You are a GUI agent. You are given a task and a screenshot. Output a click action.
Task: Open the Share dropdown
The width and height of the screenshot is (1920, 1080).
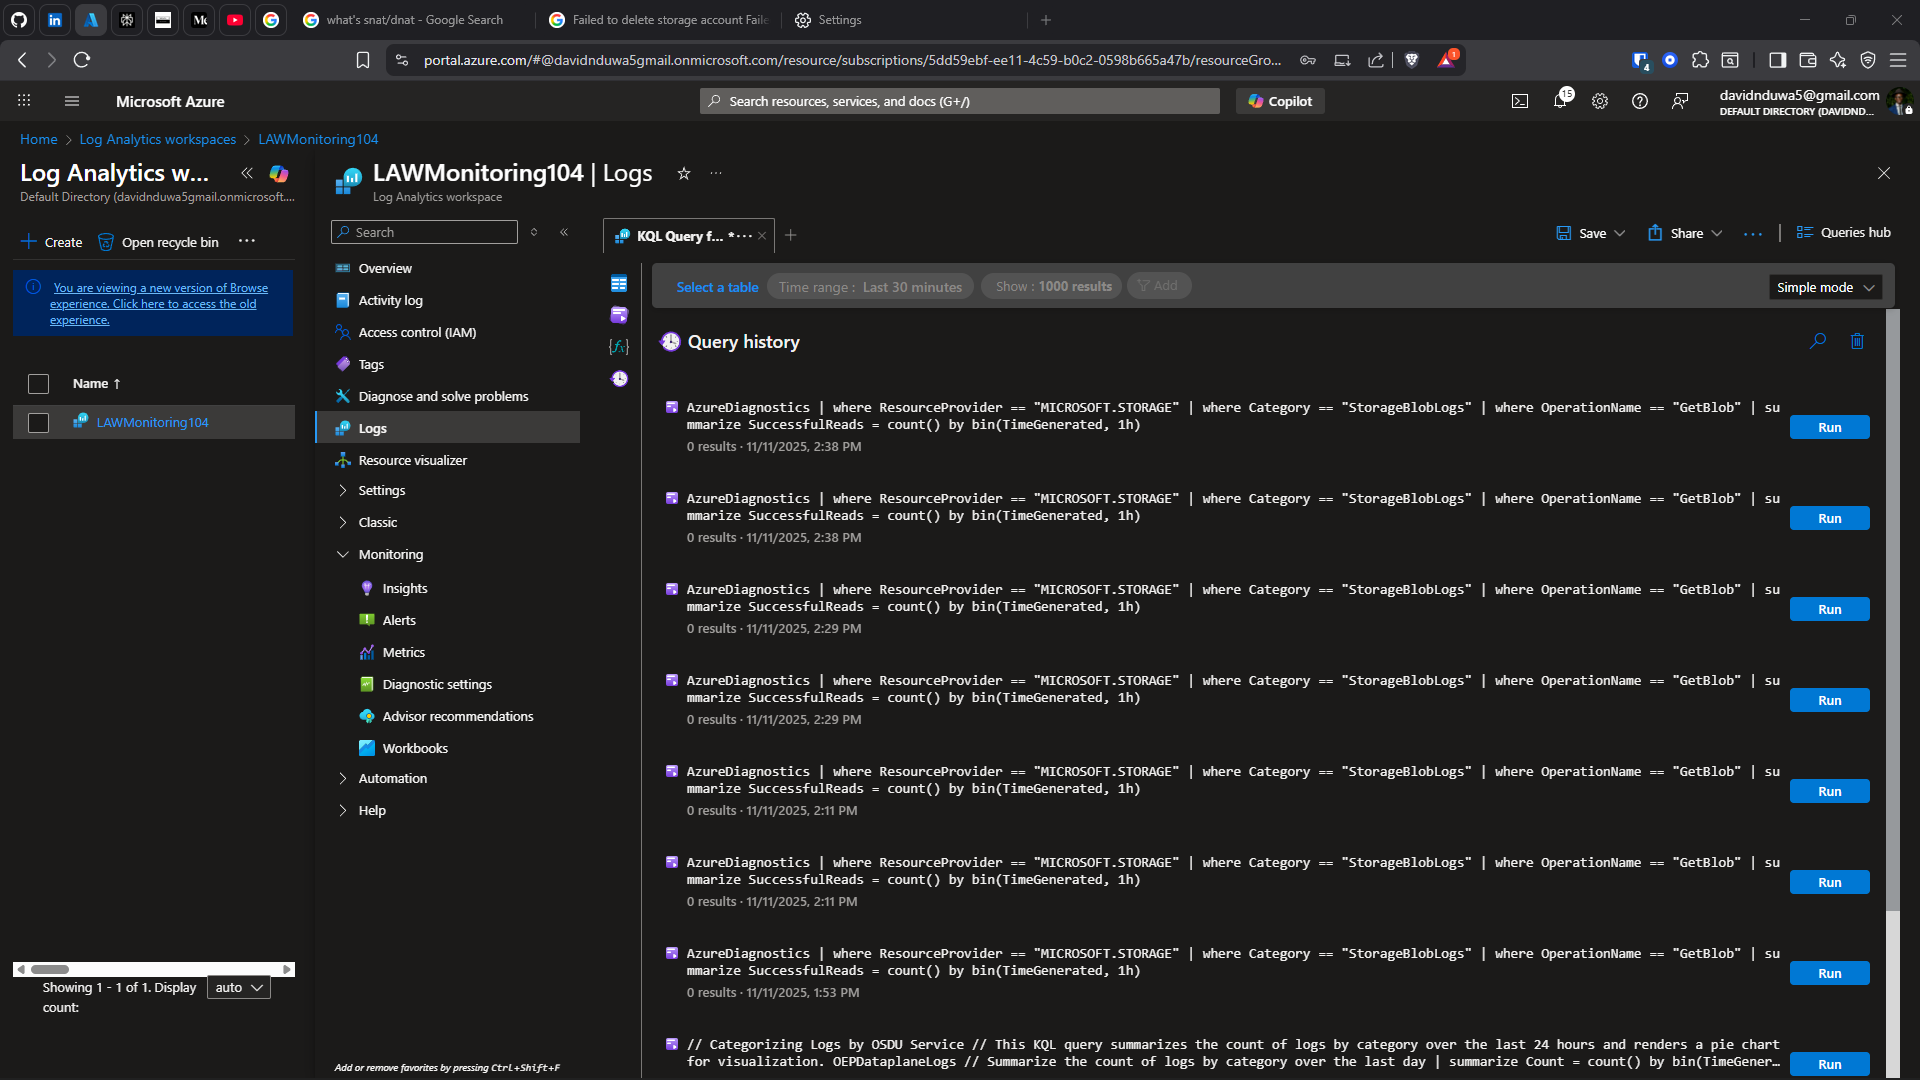(x=1685, y=233)
